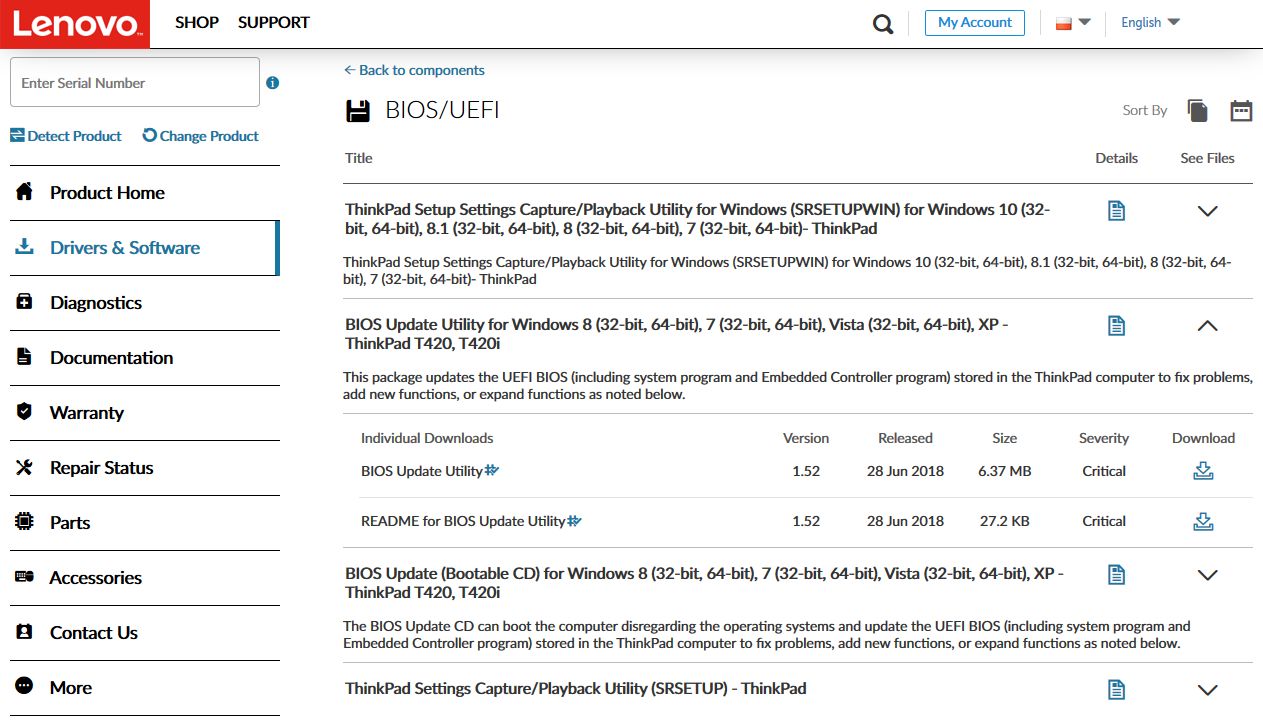This screenshot has width=1263, height=721.
Task: Open the SUPPORT menu
Action: click(x=274, y=22)
